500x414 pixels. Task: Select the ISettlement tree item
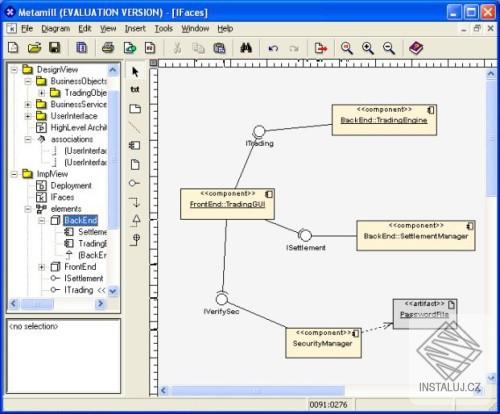84,278
